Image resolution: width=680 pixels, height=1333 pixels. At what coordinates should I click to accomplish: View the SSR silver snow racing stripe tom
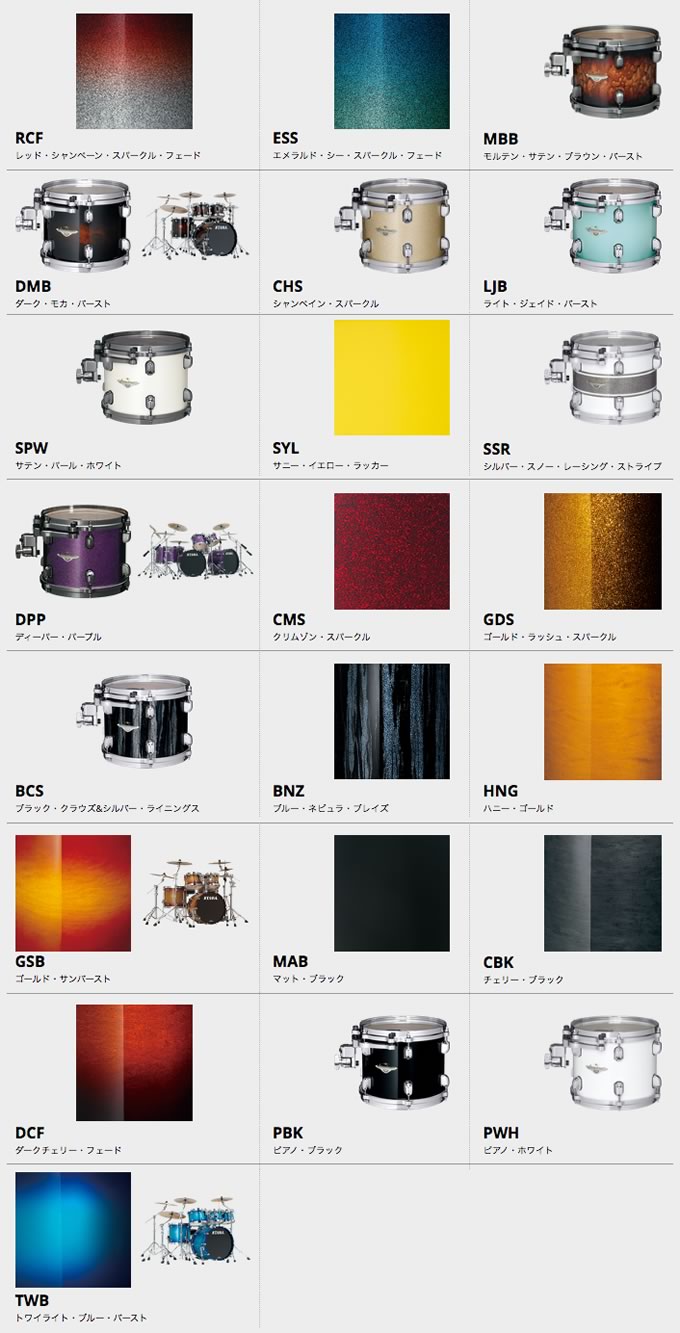point(603,379)
